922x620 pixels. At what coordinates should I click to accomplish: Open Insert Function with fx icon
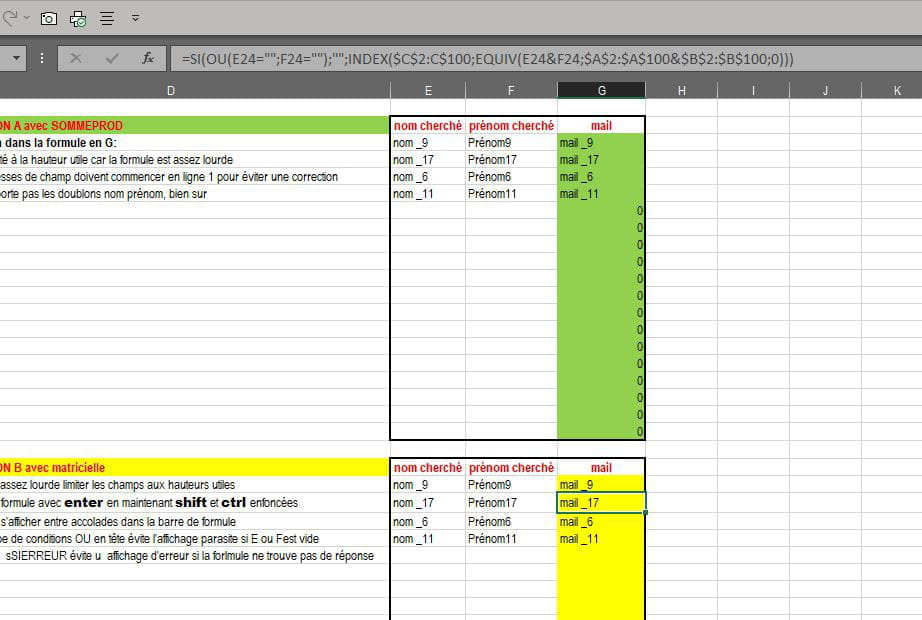pyautogui.click(x=148, y=58)
